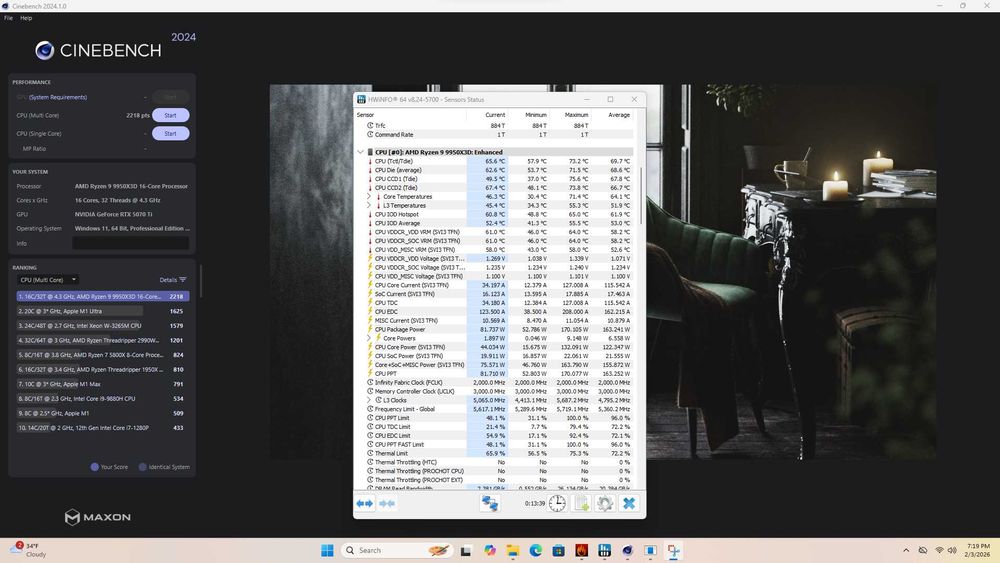The height and width of the screenshot is (563, 1000).
Task: Show hidden tray icons chevron
Action: click(x=906, y=550)
